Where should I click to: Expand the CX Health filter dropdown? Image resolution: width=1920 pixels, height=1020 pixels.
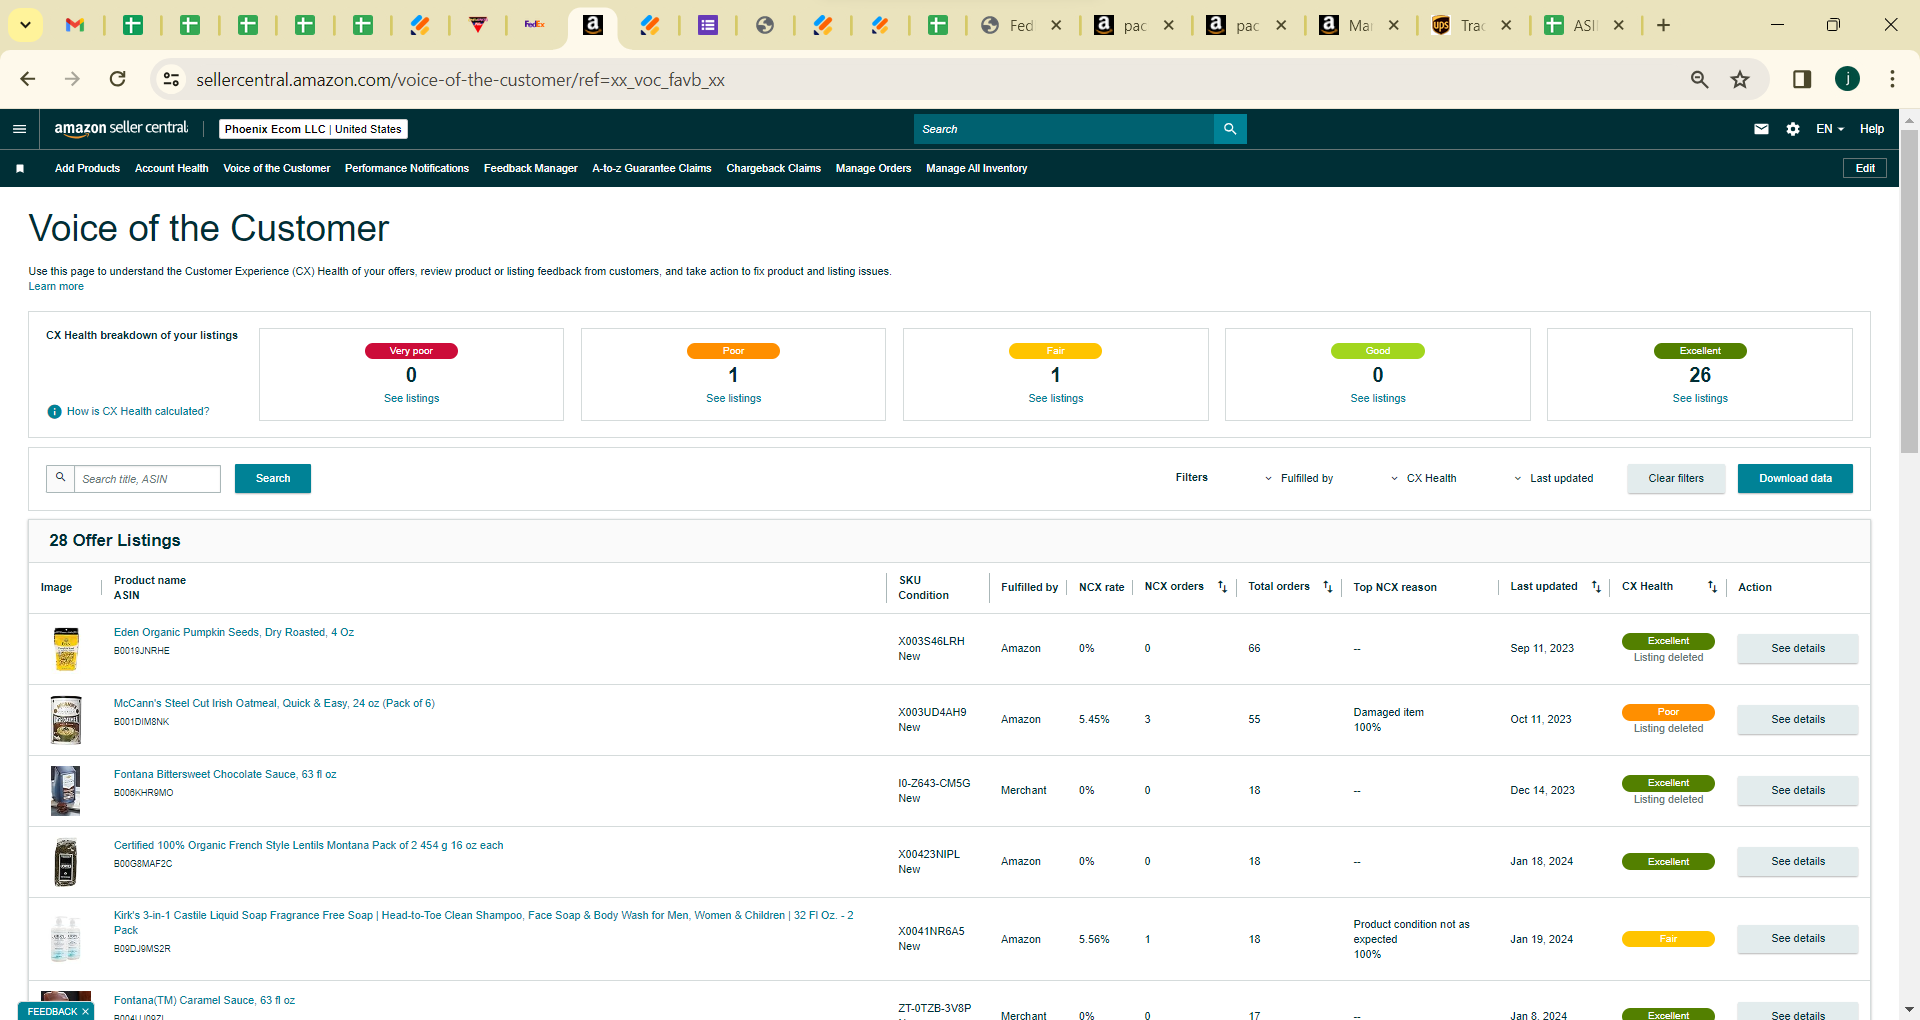click(x=1423, y=479)
